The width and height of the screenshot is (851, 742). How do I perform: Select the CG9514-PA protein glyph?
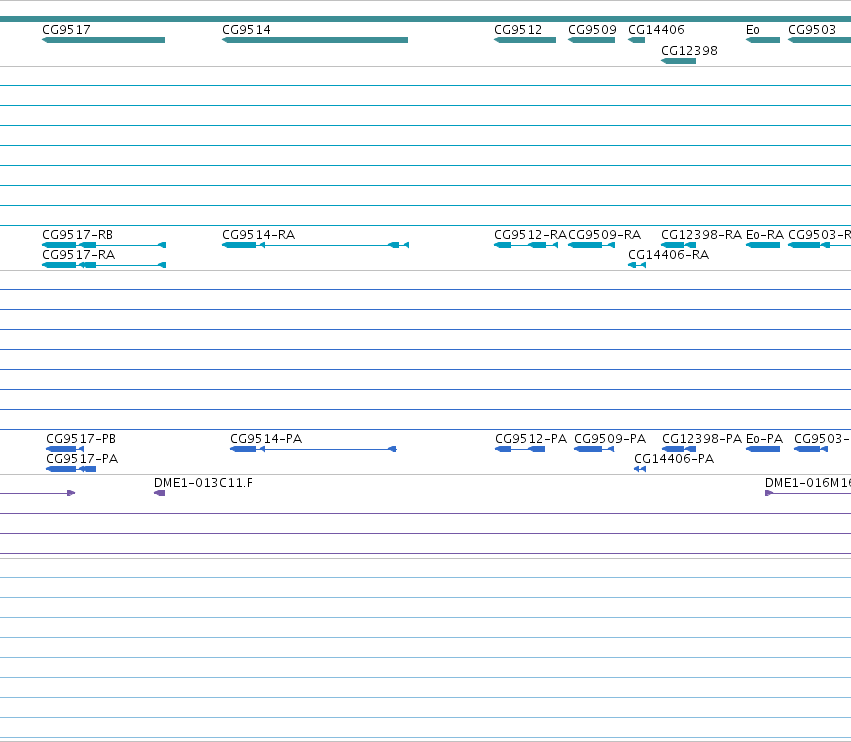click(x=313, y=449)
